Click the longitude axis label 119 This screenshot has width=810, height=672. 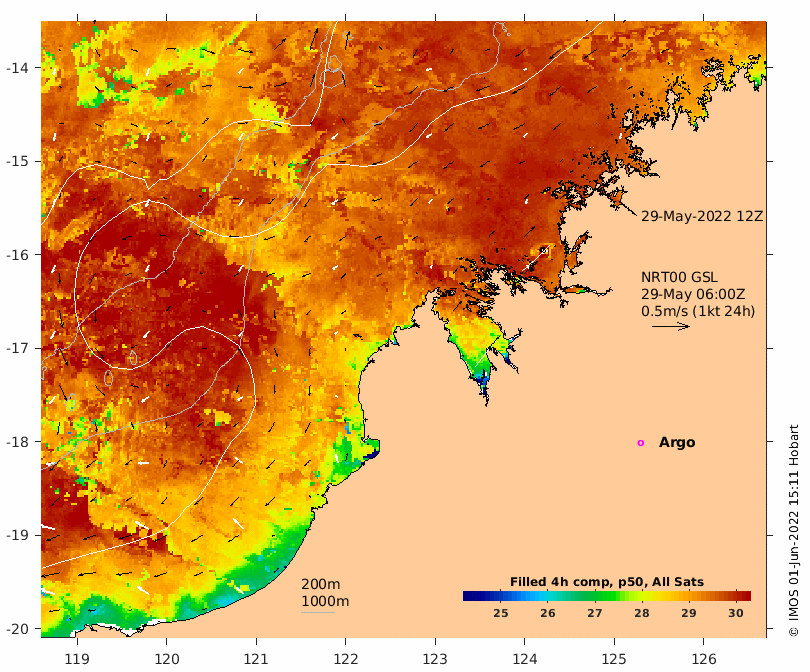[77, 659]
